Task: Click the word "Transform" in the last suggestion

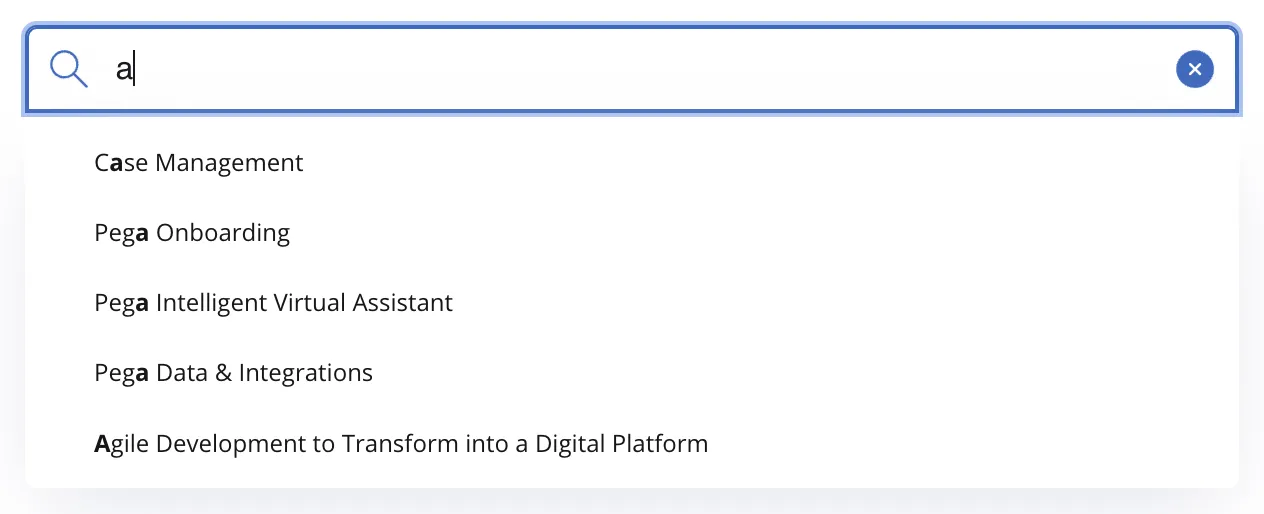Action: (x=391, y=443)
